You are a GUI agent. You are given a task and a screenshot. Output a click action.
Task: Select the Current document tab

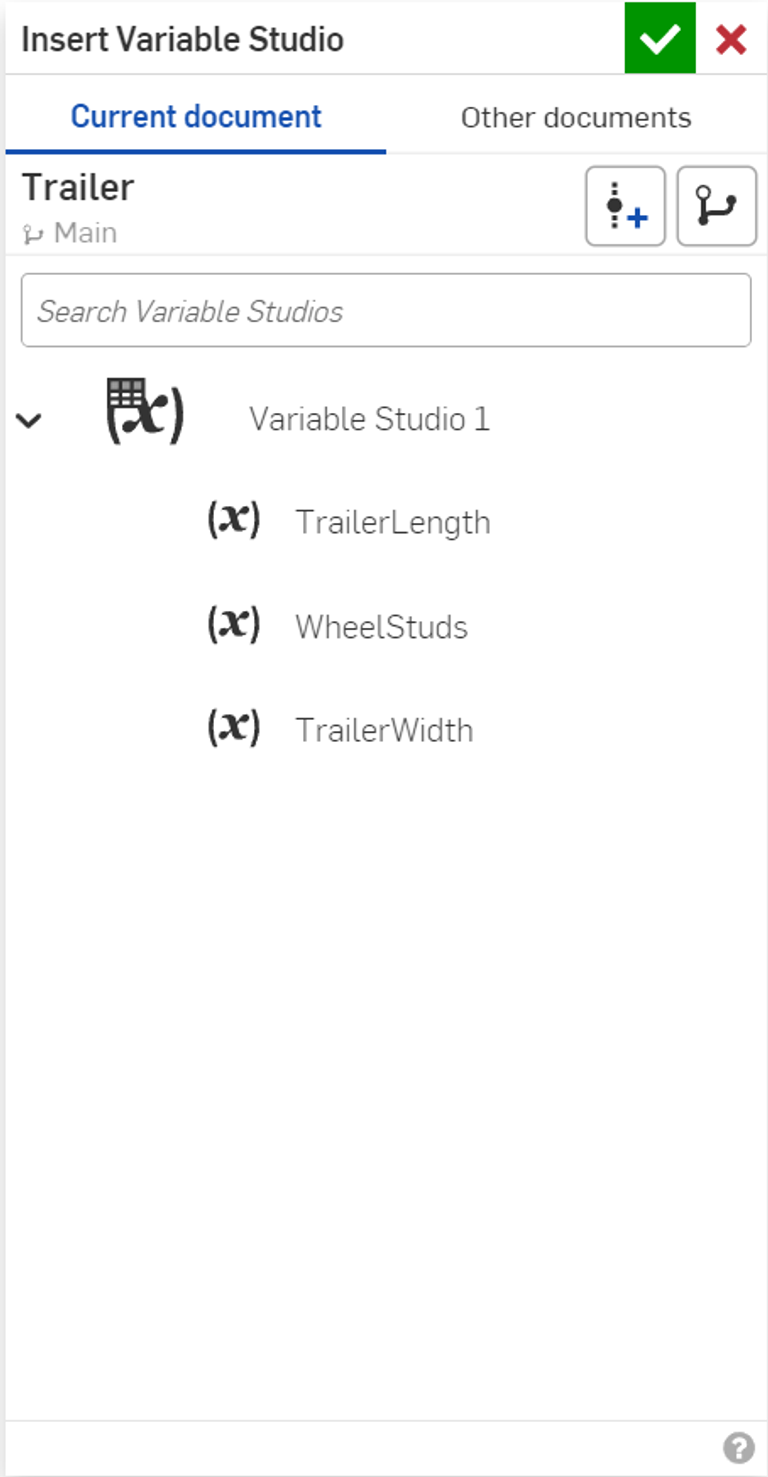click(196, 117)
